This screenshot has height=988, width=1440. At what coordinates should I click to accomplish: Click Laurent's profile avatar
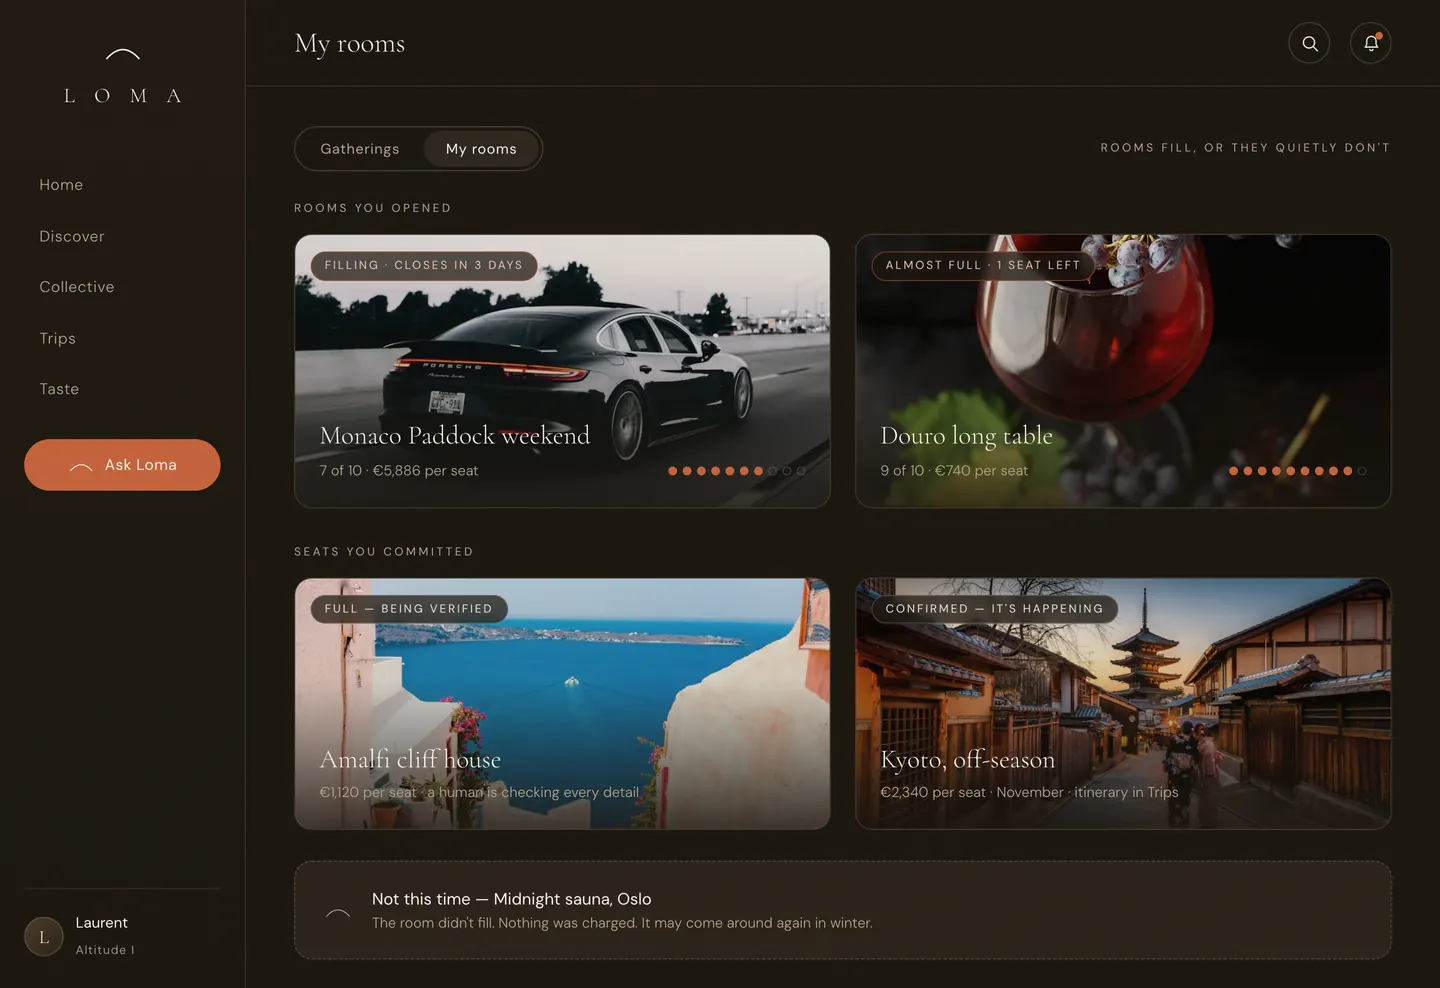pyautogui.click(x=44, y=937)
